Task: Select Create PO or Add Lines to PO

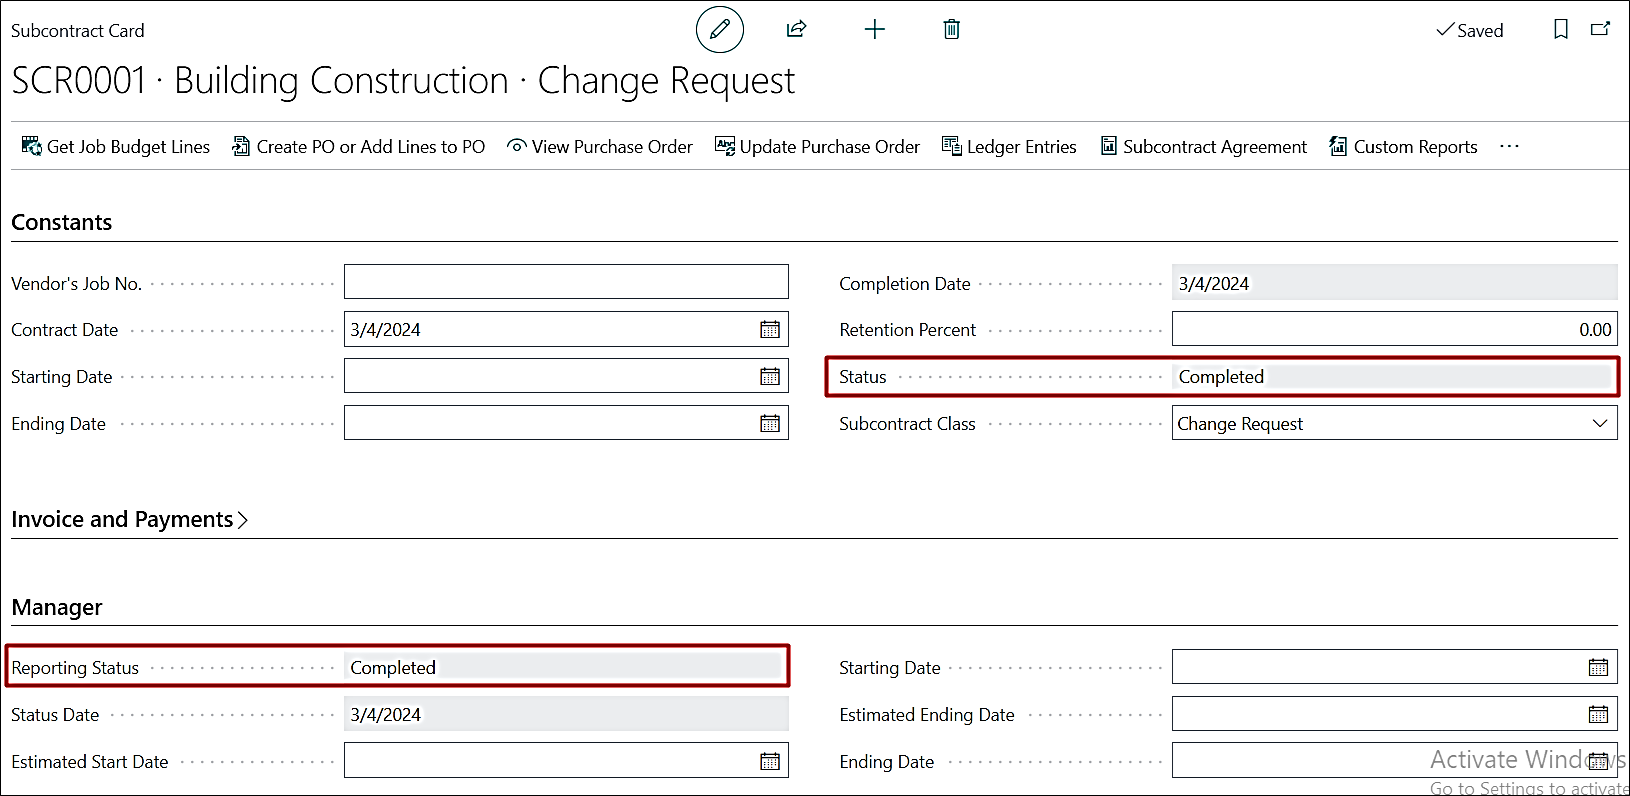Action: 358,147
